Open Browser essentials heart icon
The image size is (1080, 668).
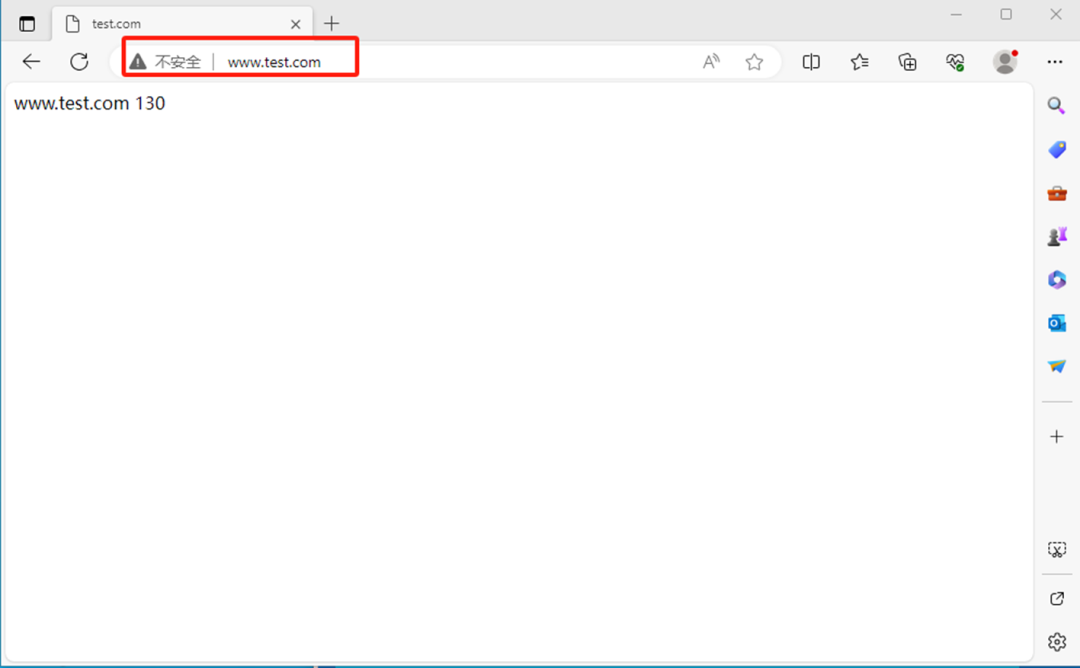[x=955, y=62]
